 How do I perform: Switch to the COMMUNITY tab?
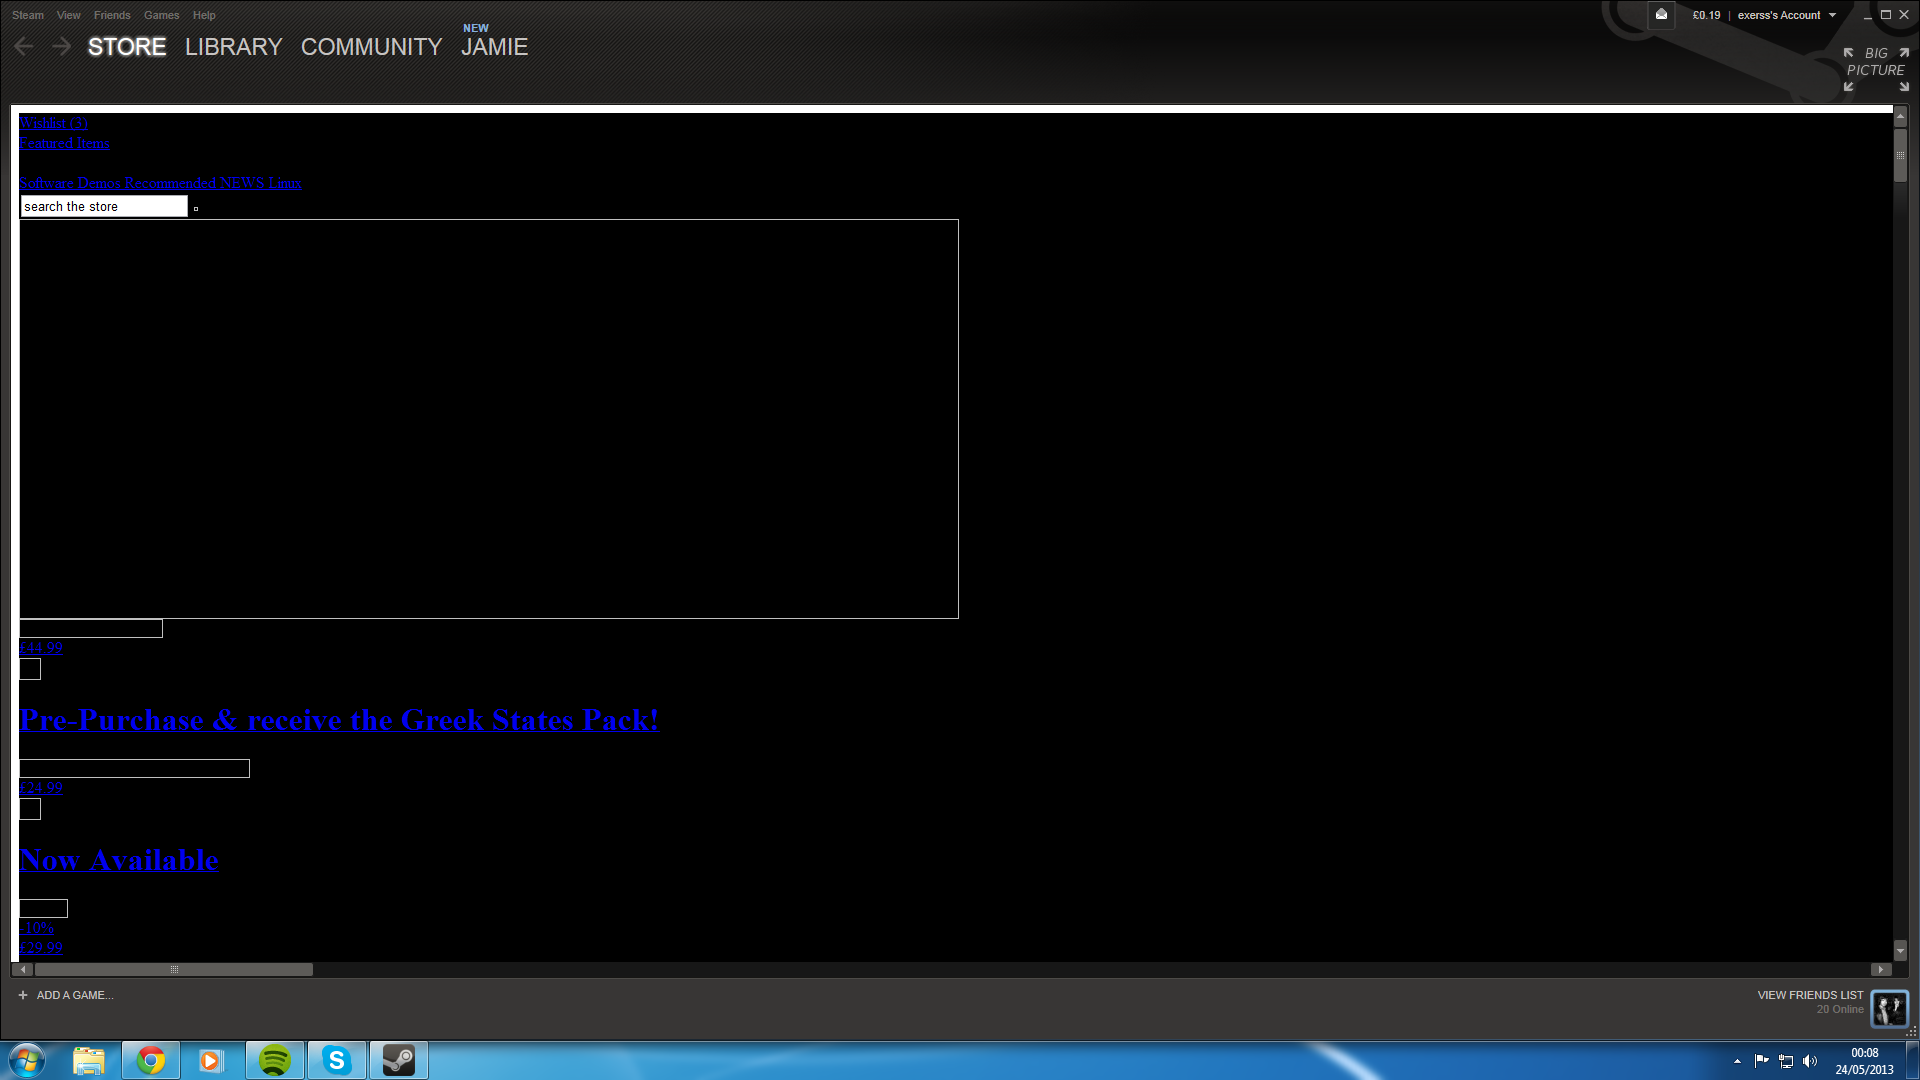[371, 47]
